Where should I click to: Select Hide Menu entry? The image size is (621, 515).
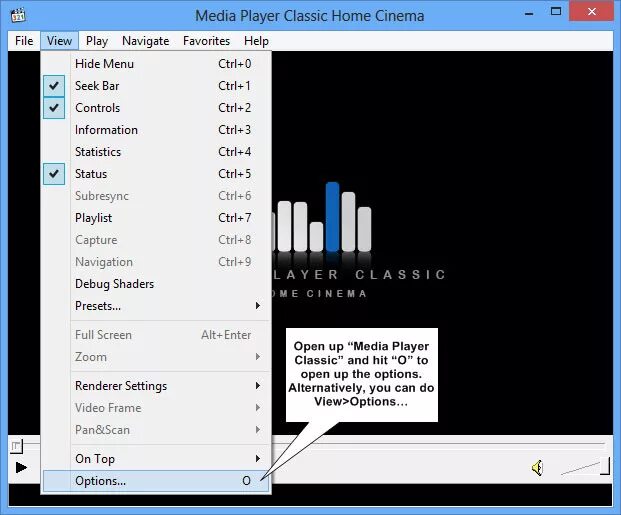(x=156, y=64)
